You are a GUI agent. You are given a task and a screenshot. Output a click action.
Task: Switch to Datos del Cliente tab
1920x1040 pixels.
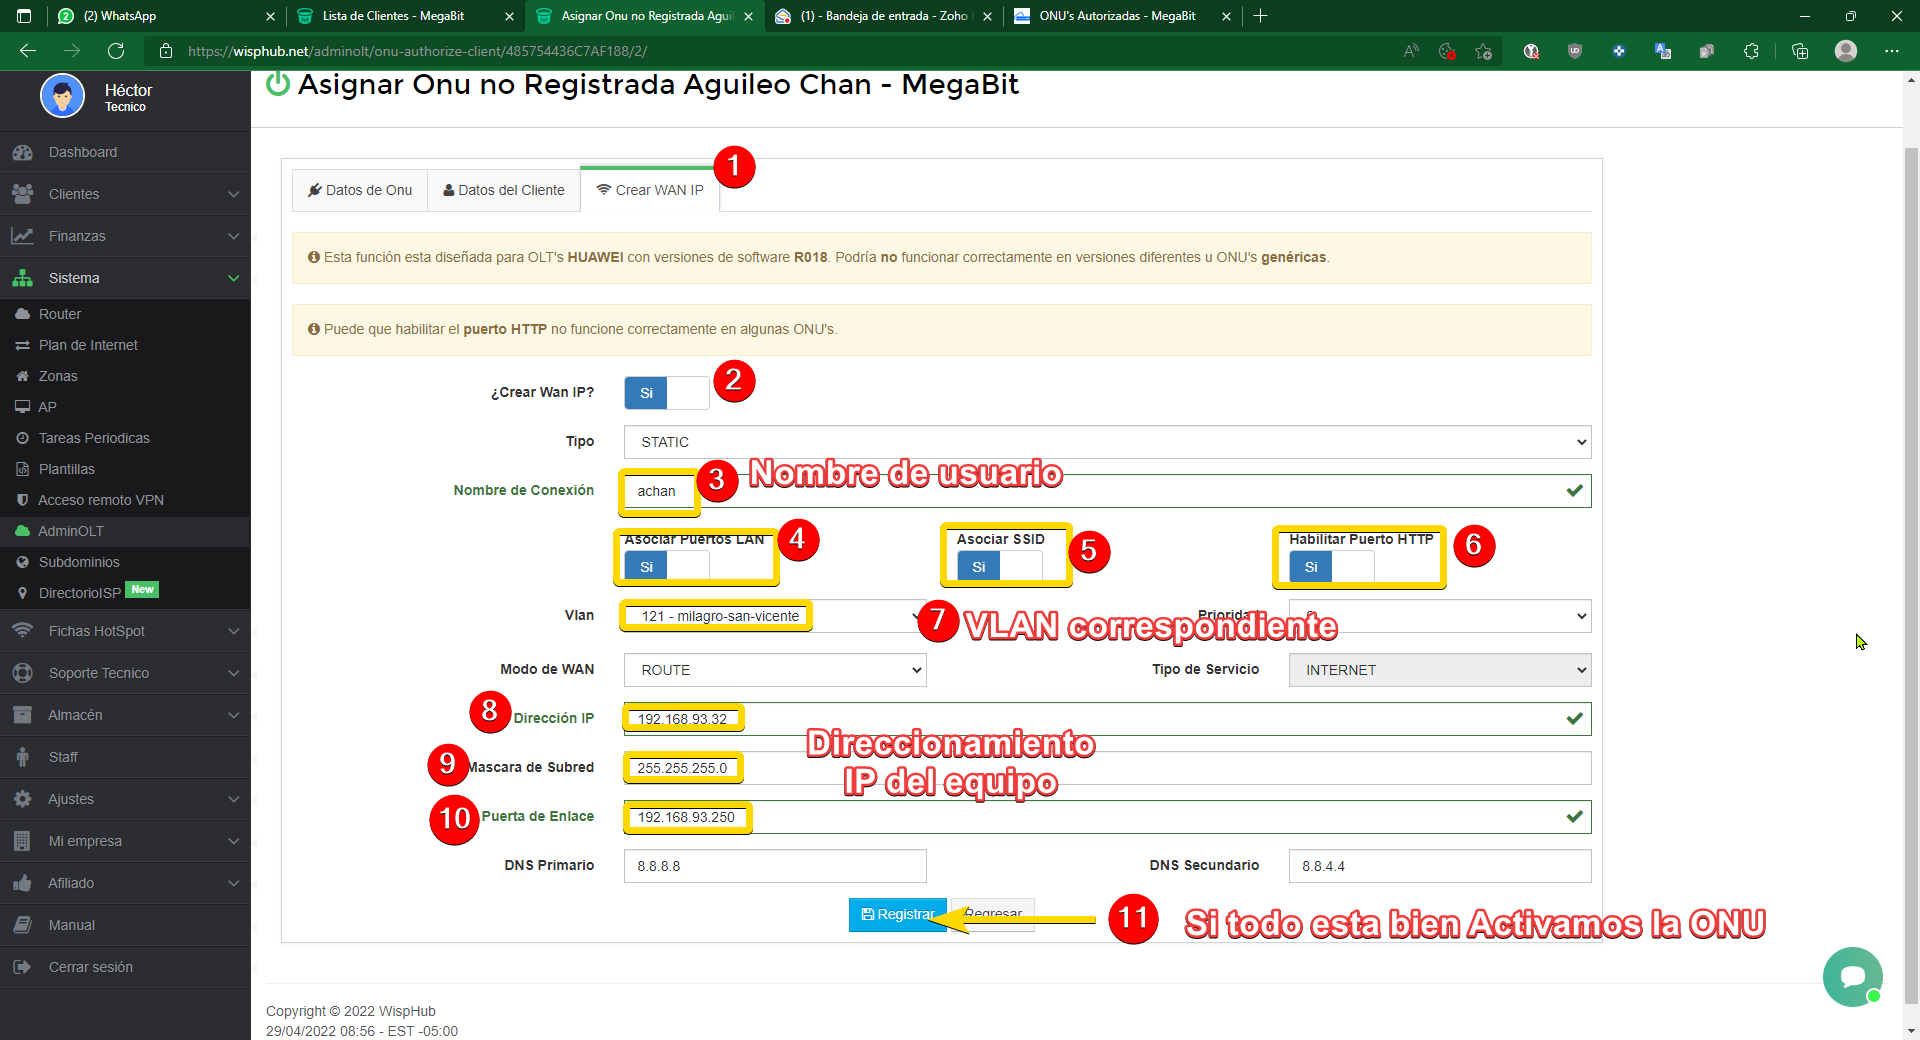click(504, 190)
